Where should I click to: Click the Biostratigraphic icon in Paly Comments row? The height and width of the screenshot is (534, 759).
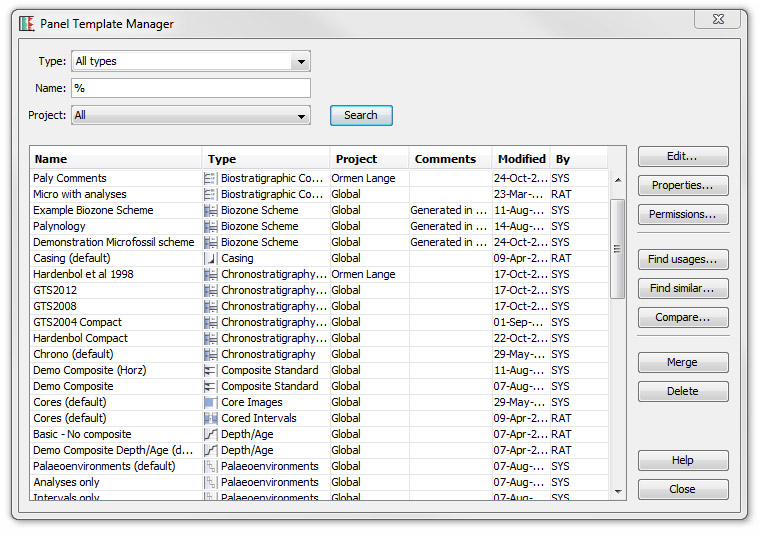point(211,178)
